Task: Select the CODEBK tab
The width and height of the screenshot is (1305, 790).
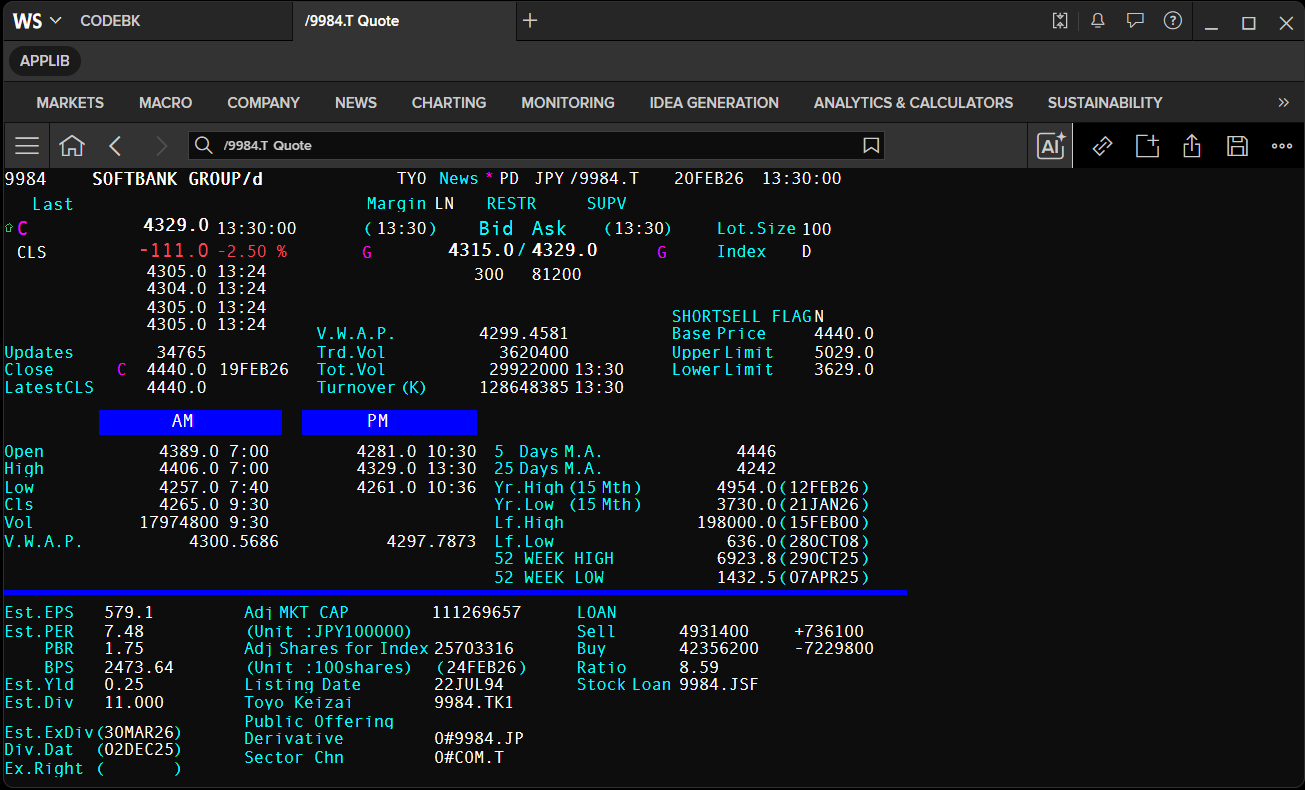Action: coord(110,21)
